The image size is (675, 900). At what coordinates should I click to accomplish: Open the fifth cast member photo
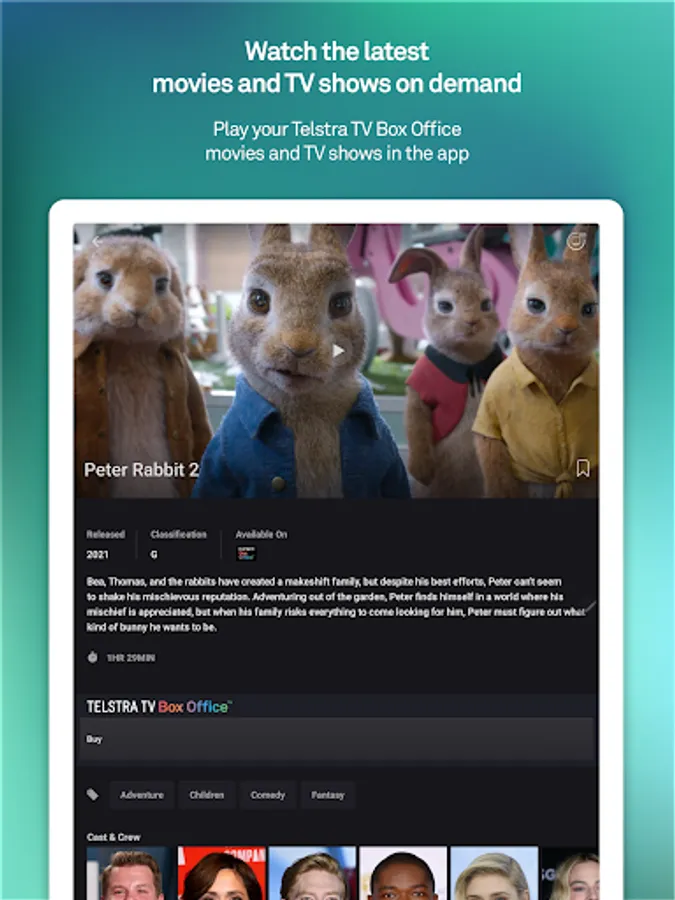pos(494,873)
